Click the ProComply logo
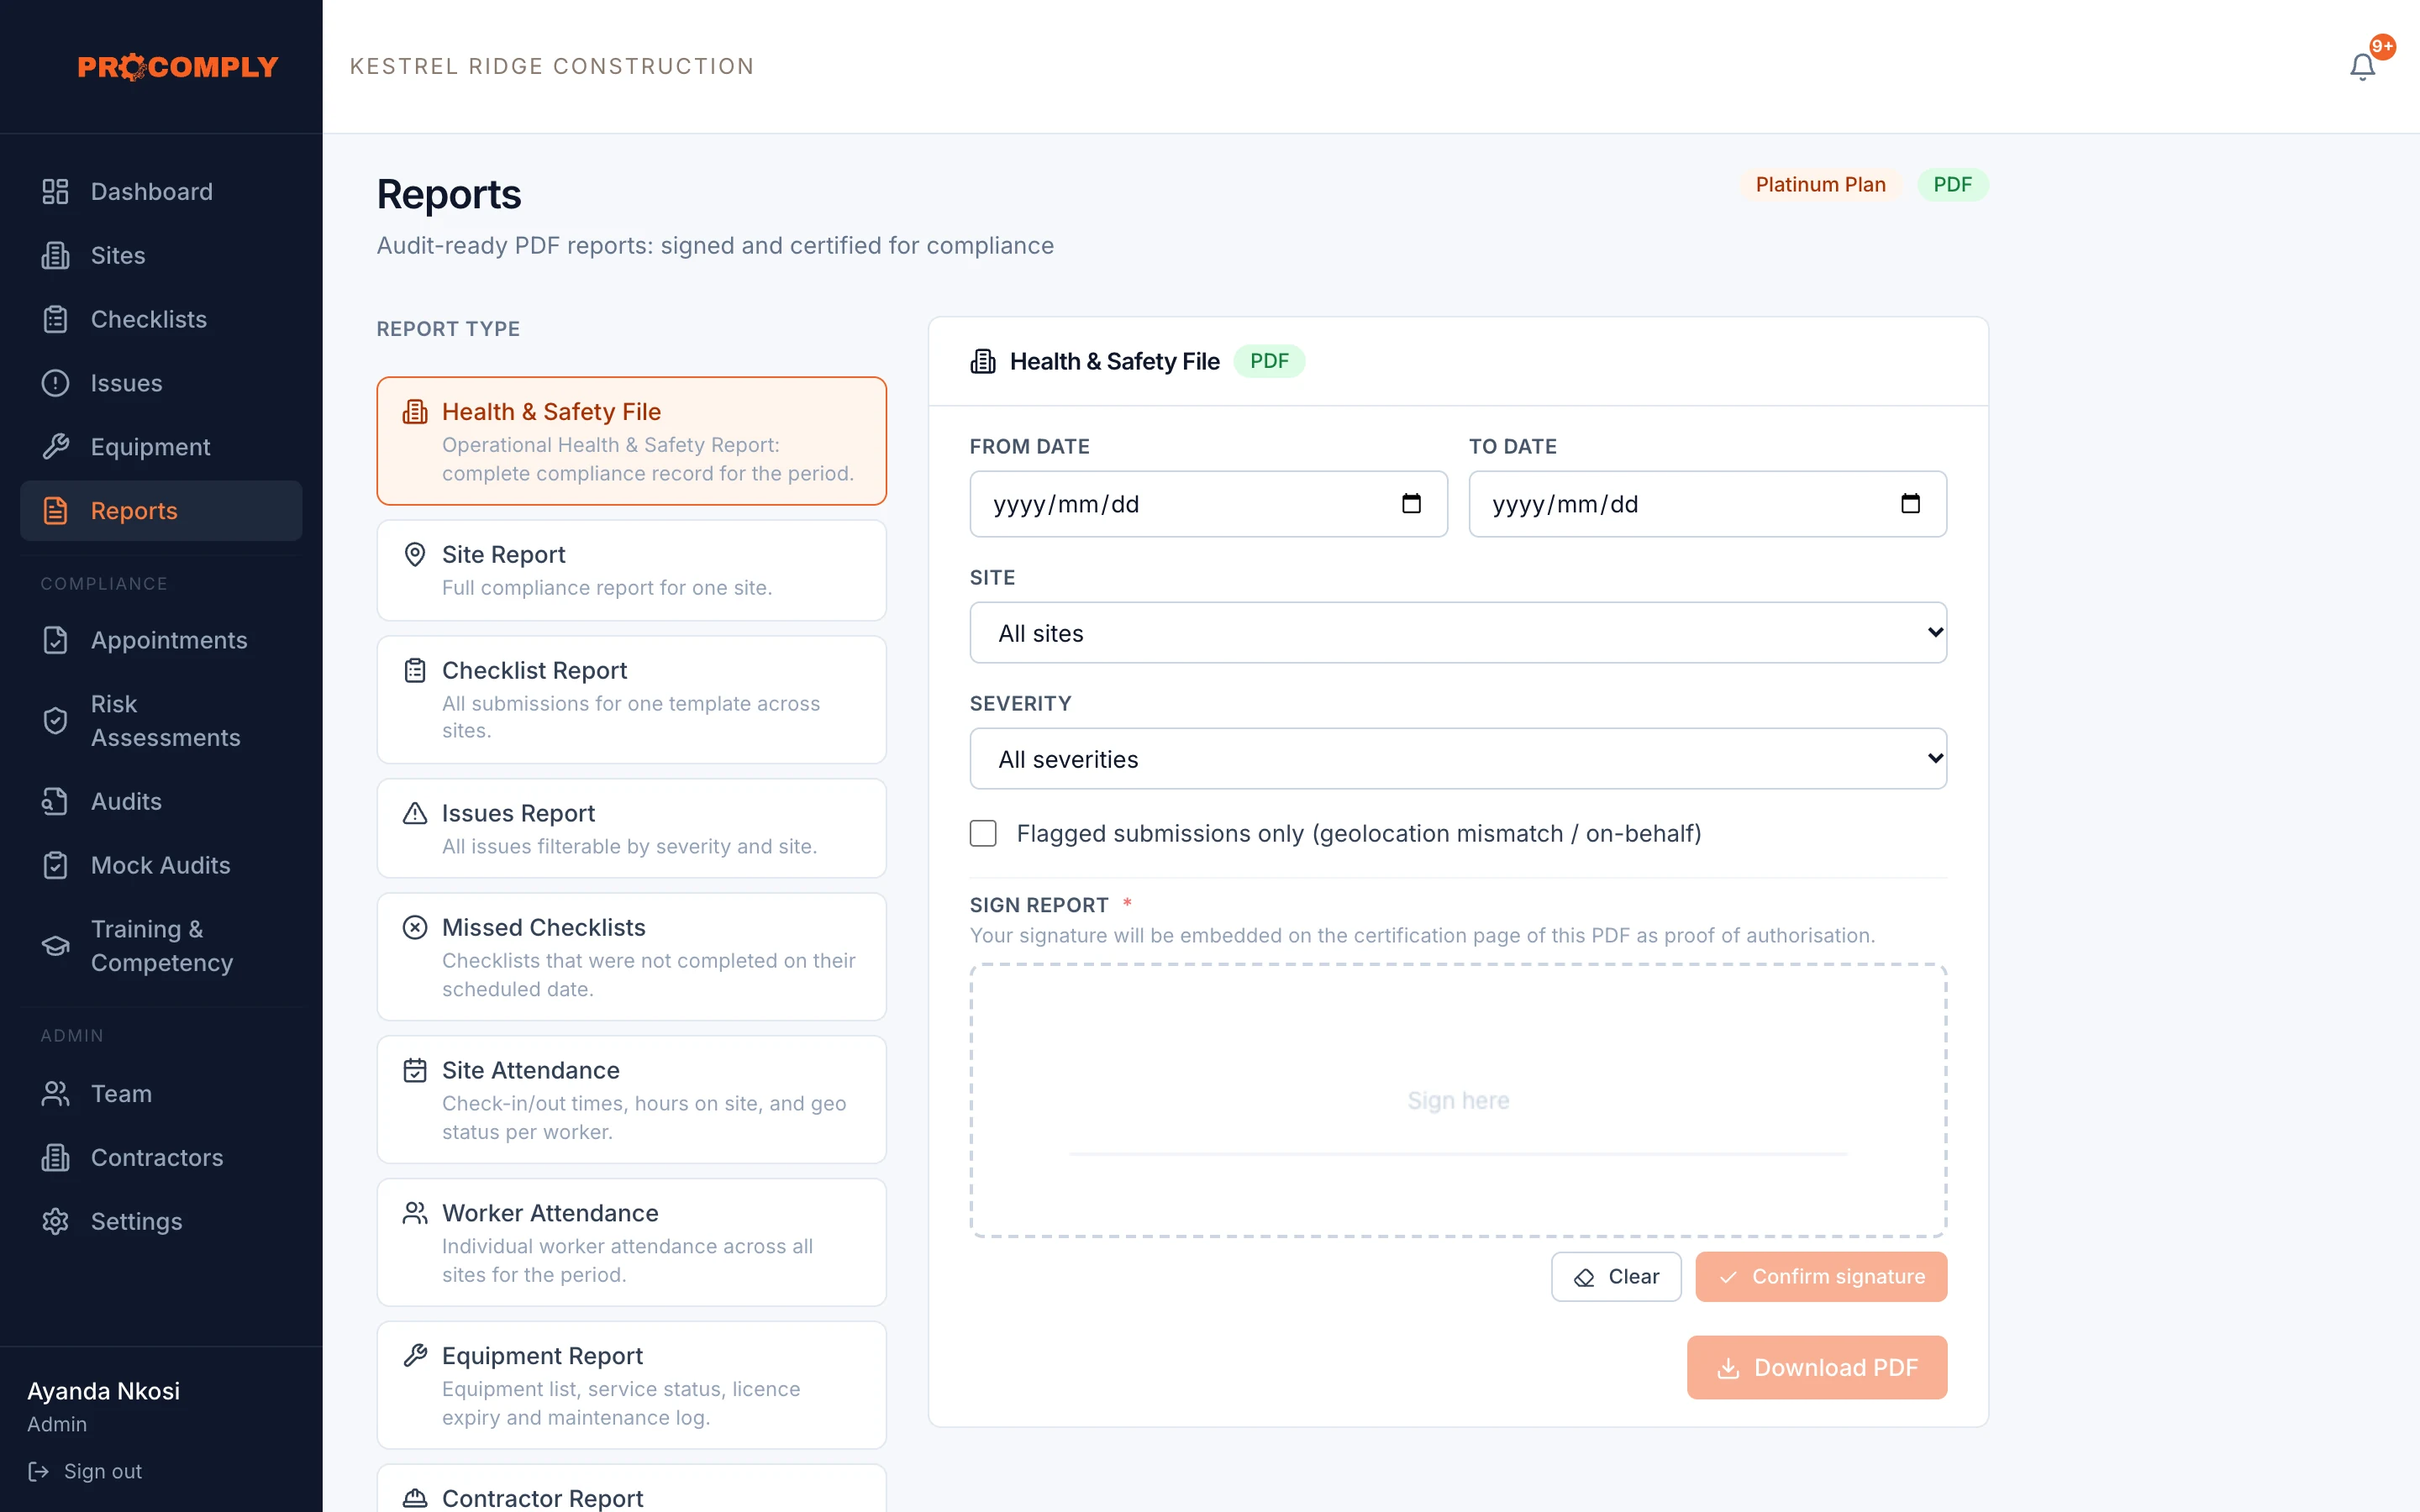 [178, 67]
